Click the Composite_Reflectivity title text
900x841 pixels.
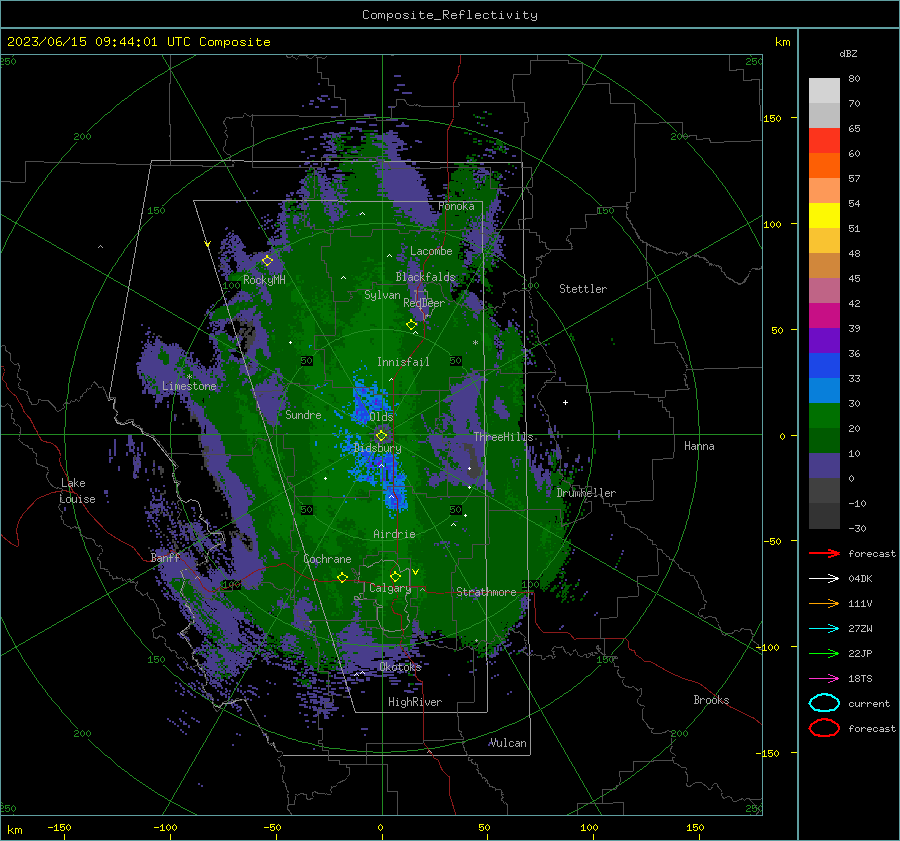pos(449,14)
